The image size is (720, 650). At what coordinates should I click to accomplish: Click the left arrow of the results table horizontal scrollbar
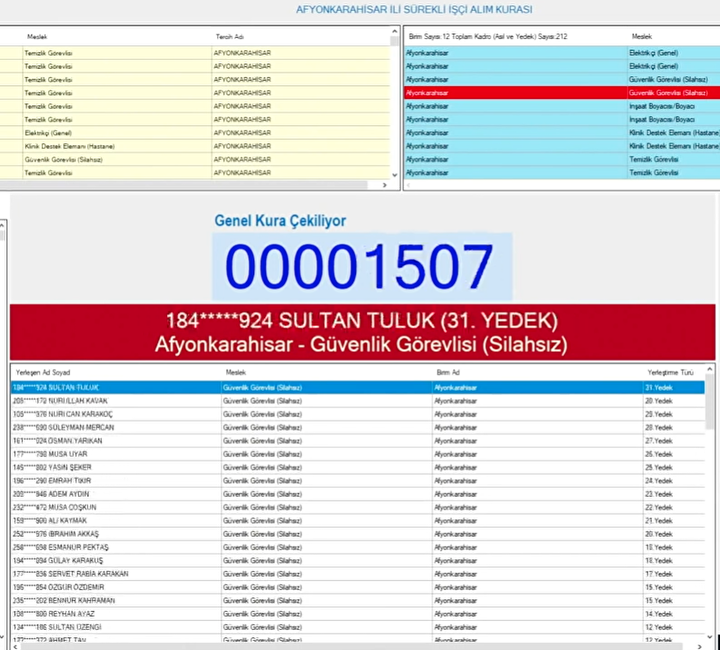pos(16,646)
